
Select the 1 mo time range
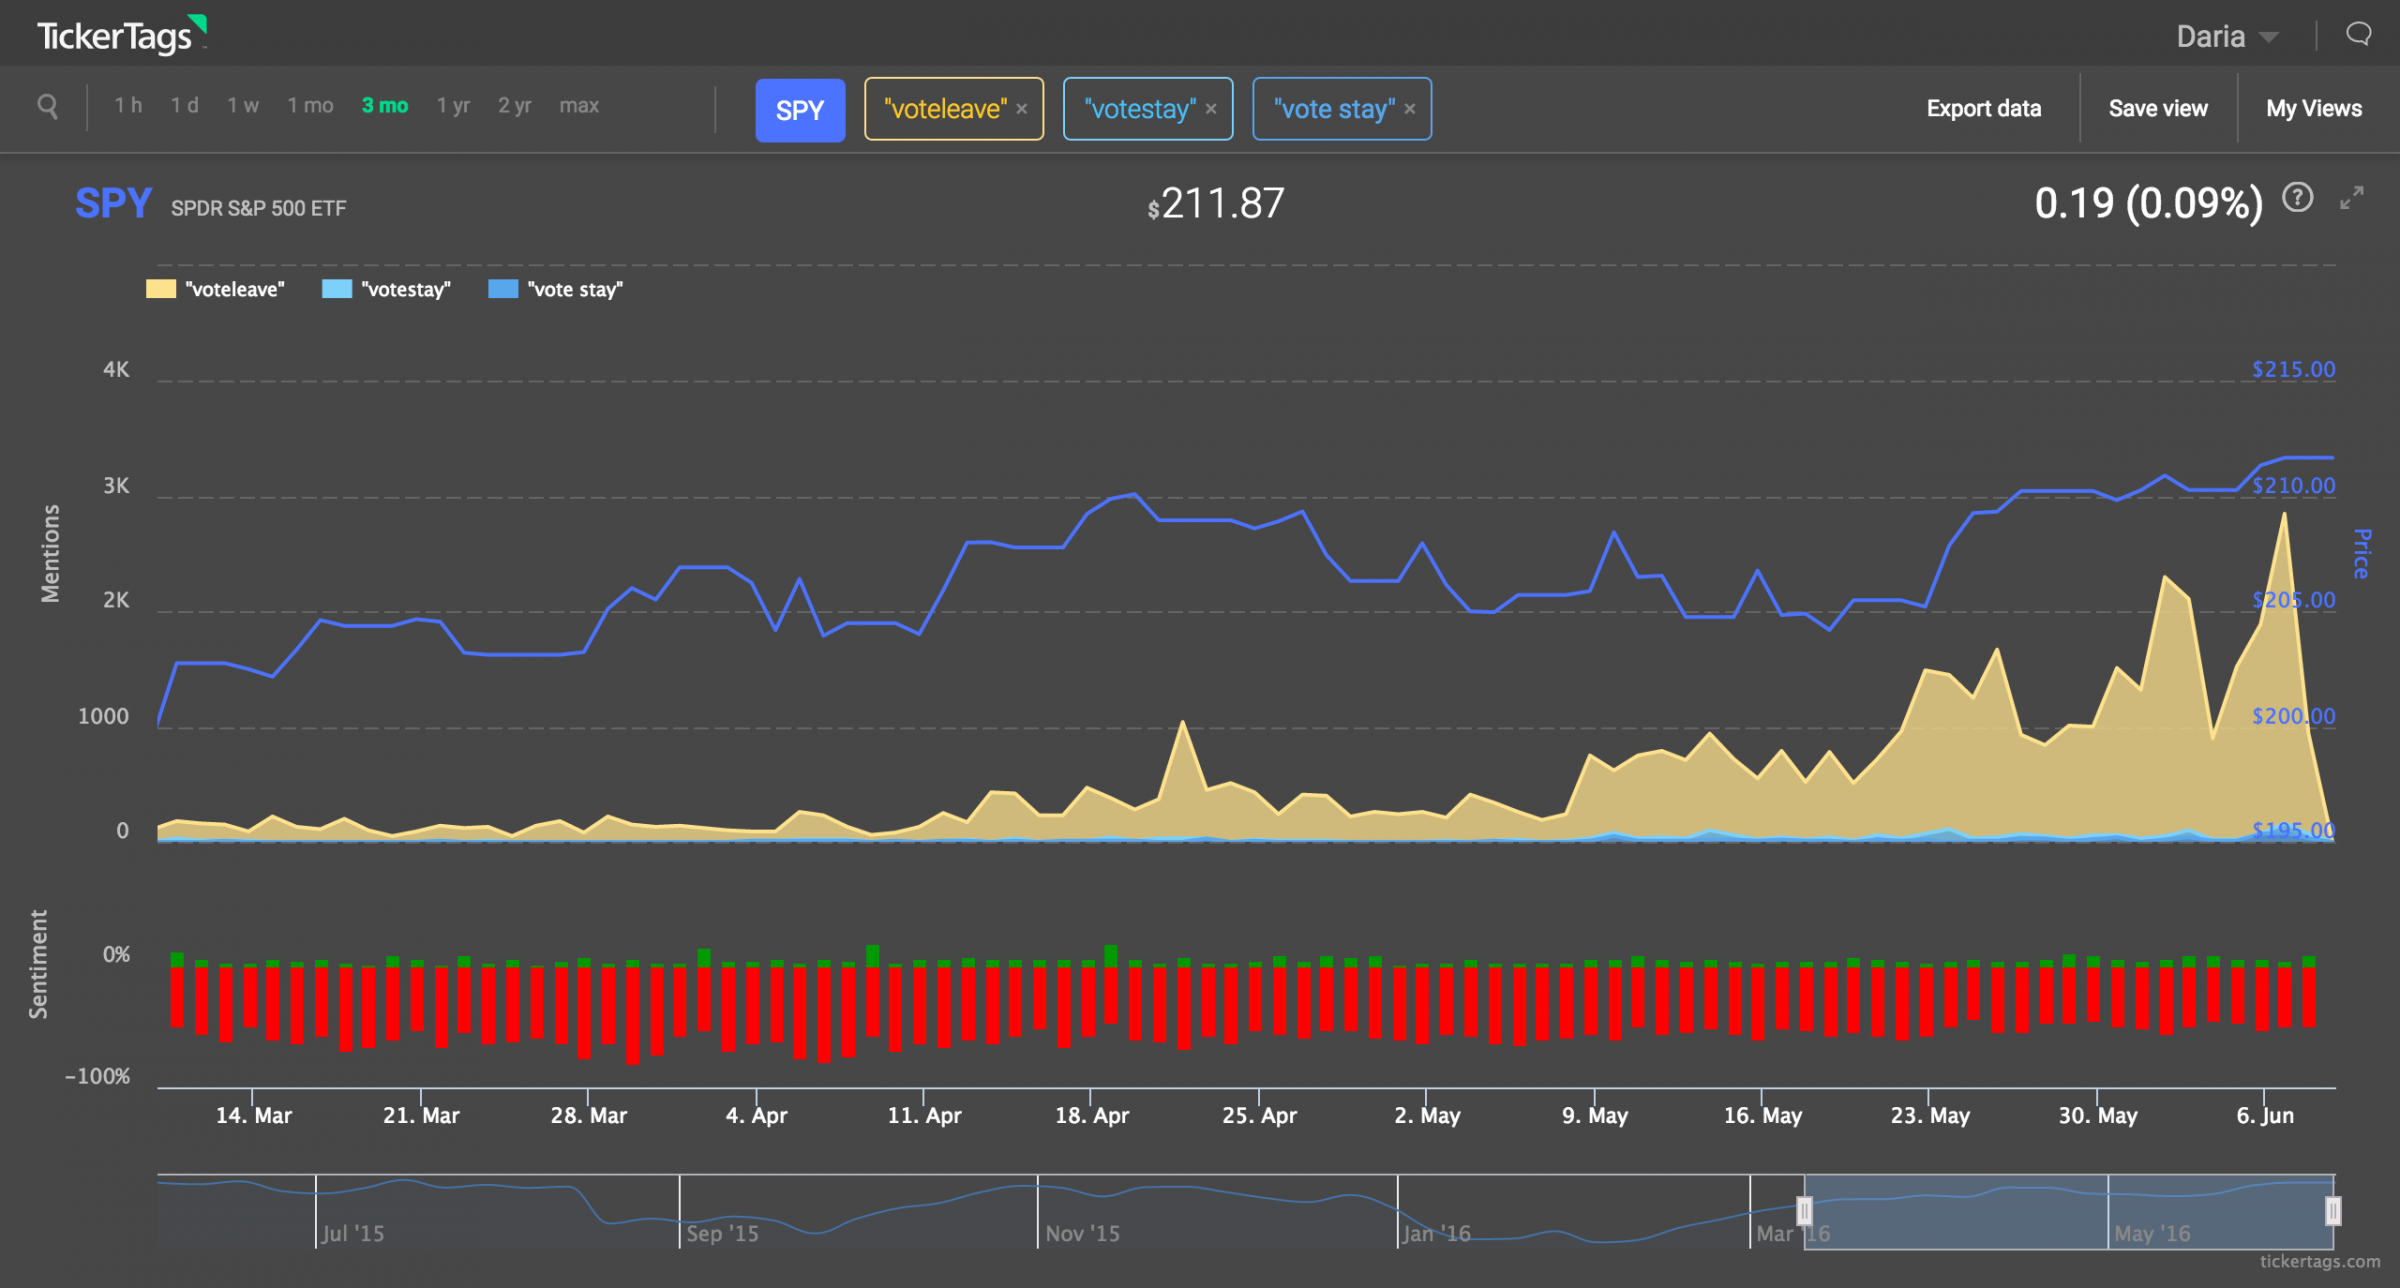(310, 106)
